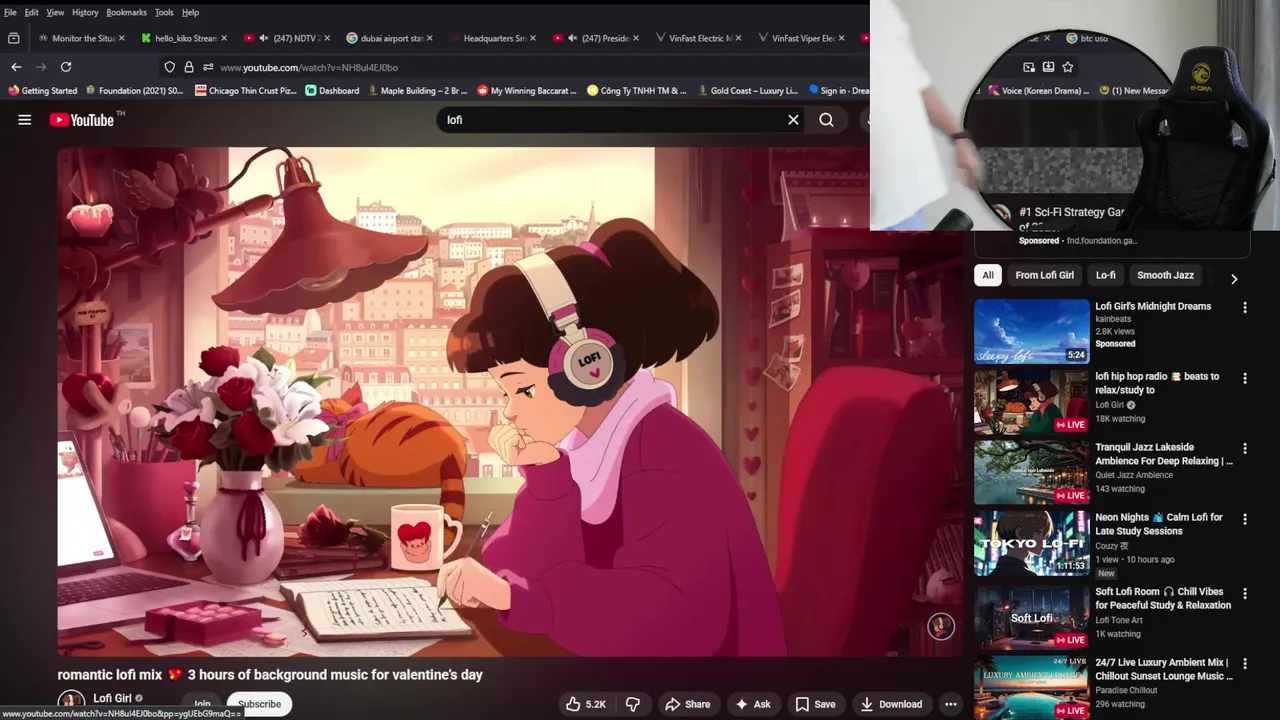The height and width of the screenshot is (720, 1280).
Task: Close the VinFast Viper tab
Action: (x=842, y=38)
